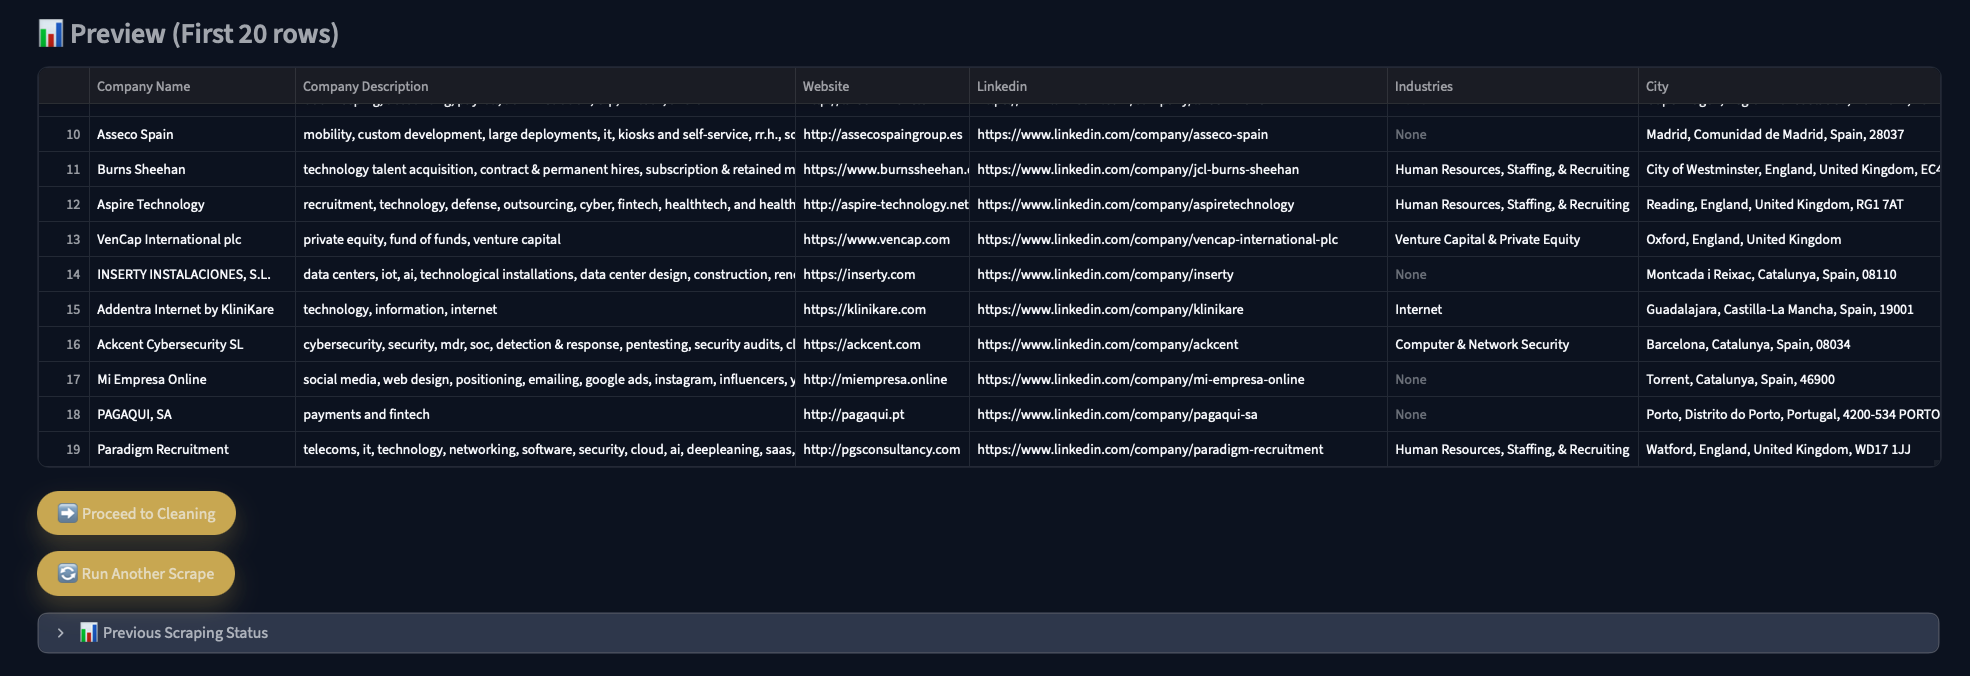
Task: Sort by Company Name column header
Action: [192, 86]
